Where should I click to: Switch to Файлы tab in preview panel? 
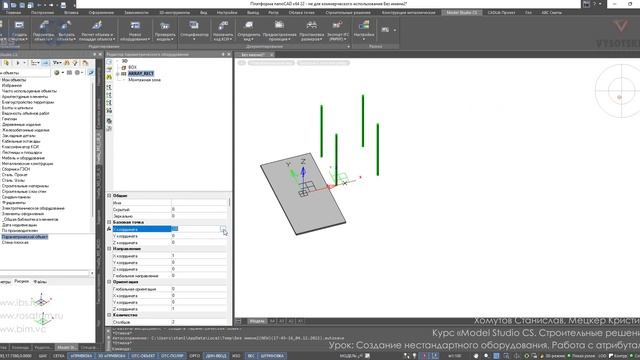tap(40, 282)
